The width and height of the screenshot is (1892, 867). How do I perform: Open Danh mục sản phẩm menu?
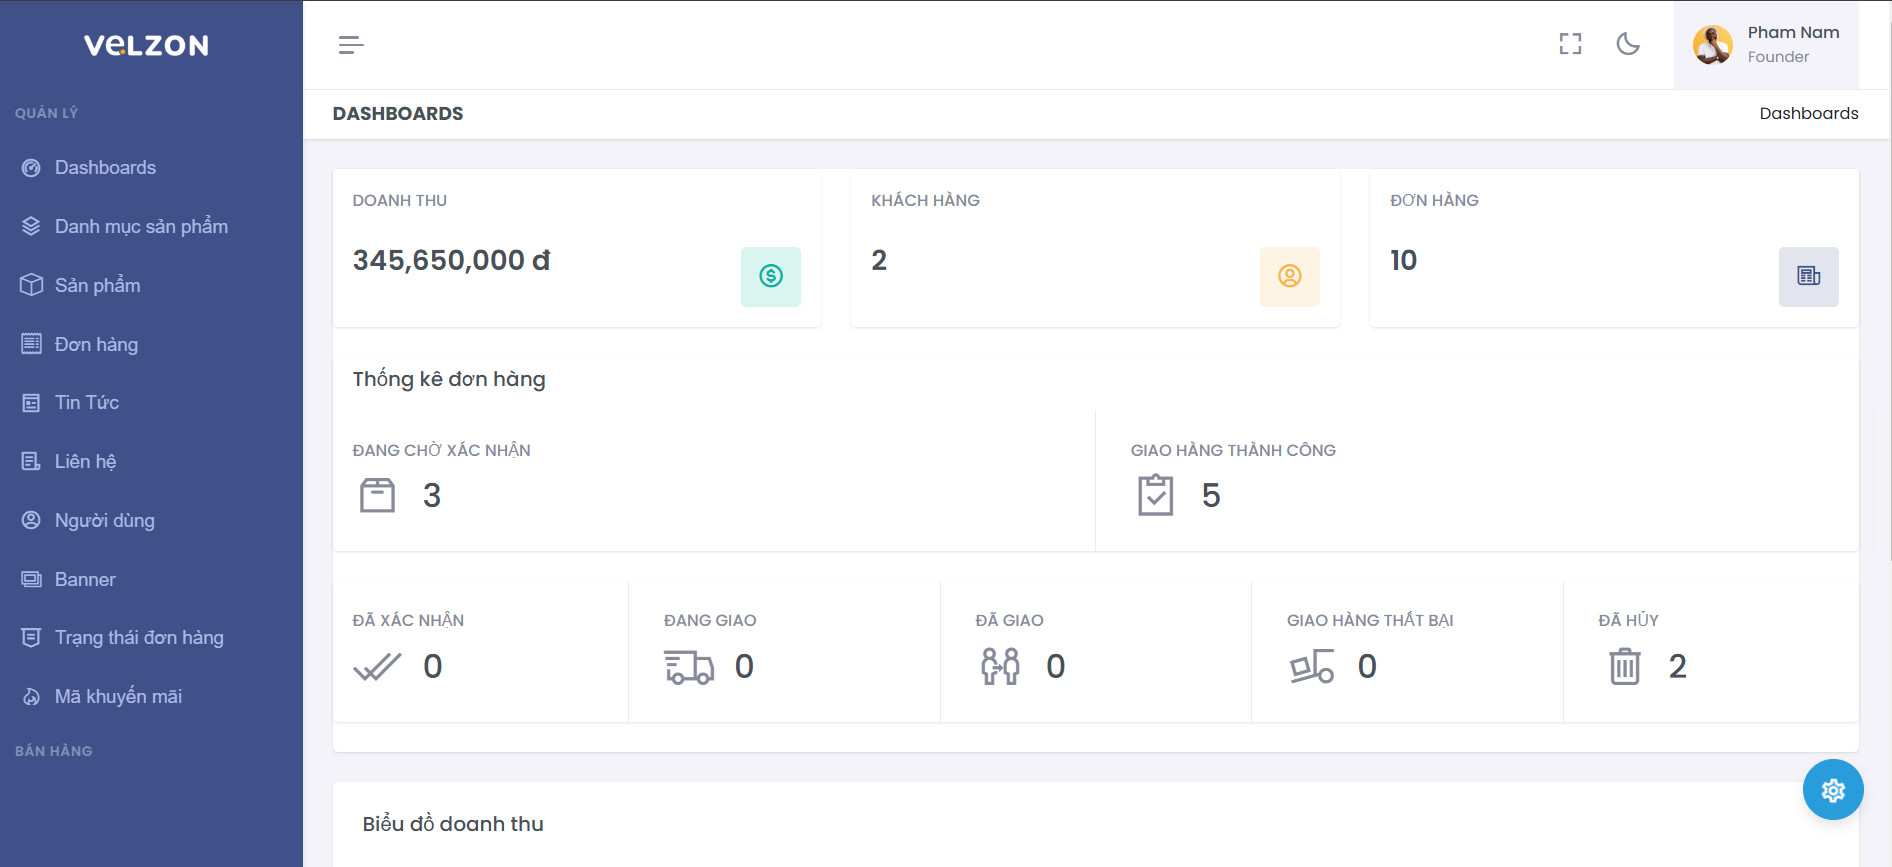click(141, 227)
